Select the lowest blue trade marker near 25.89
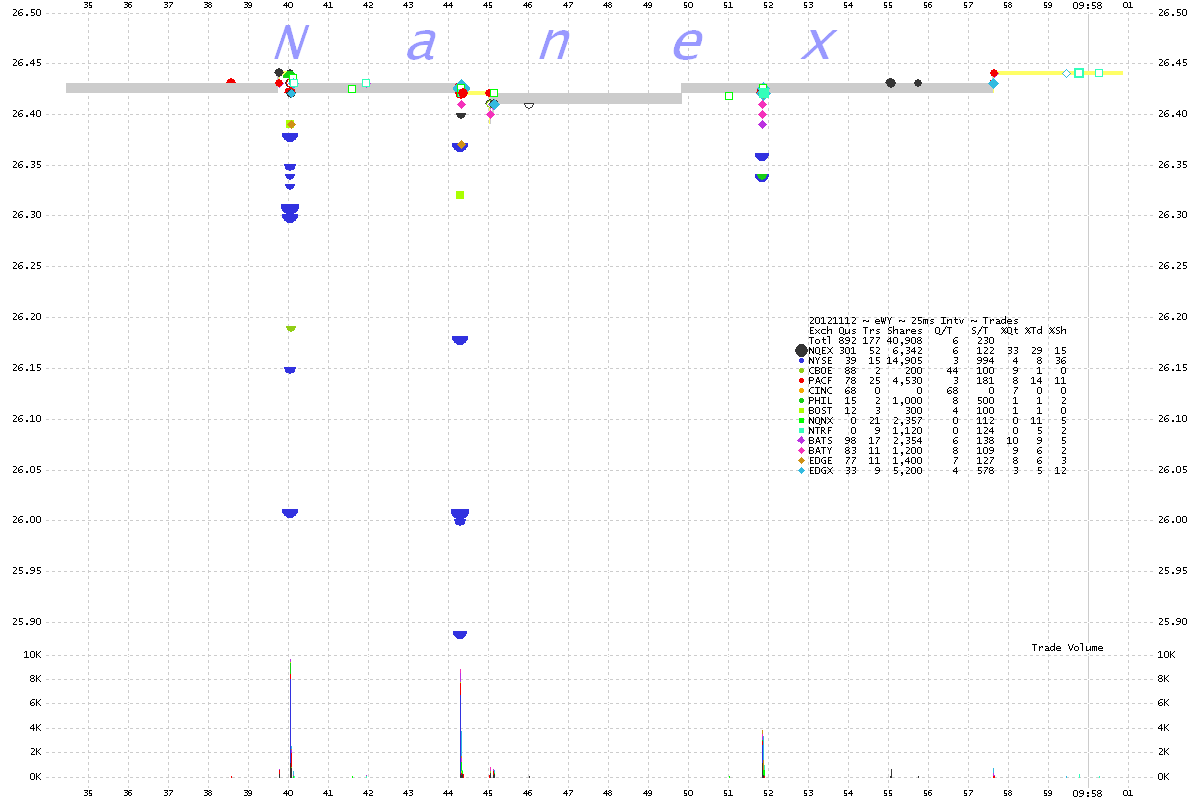1200x800 pixels. point(460,634)
